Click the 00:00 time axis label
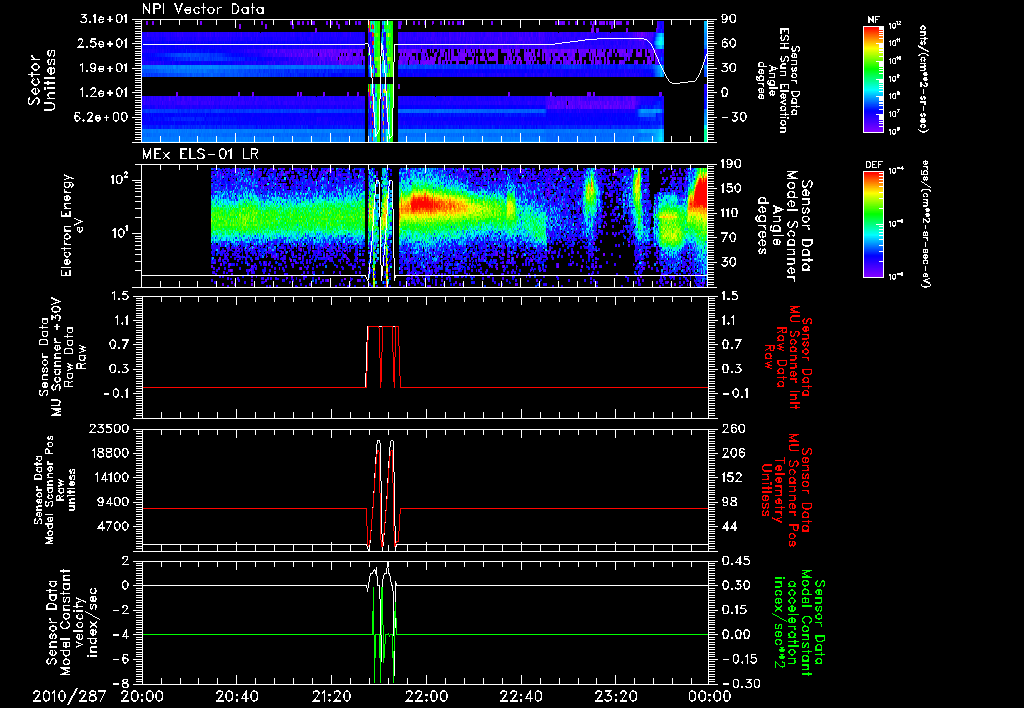Viewport: 1024px width, 708px height. [x=712, y=697]
